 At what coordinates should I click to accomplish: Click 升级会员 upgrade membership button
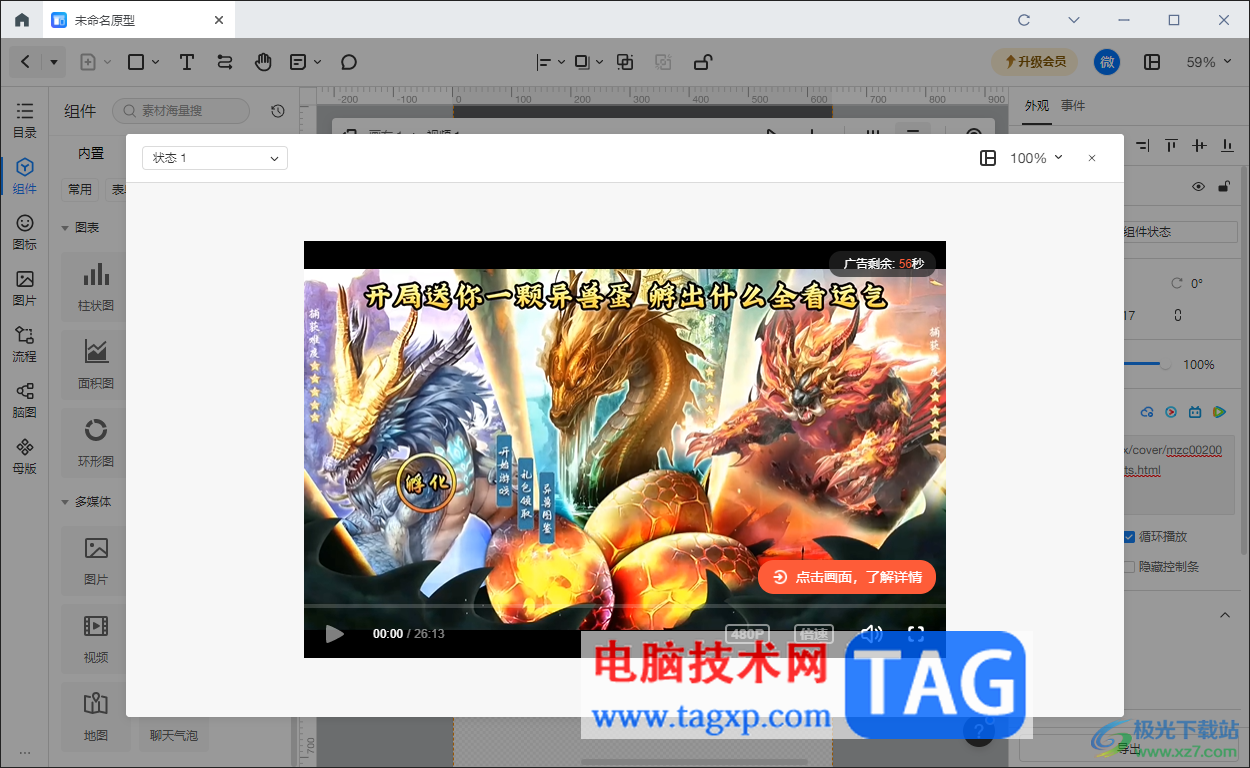[1035, 62]
